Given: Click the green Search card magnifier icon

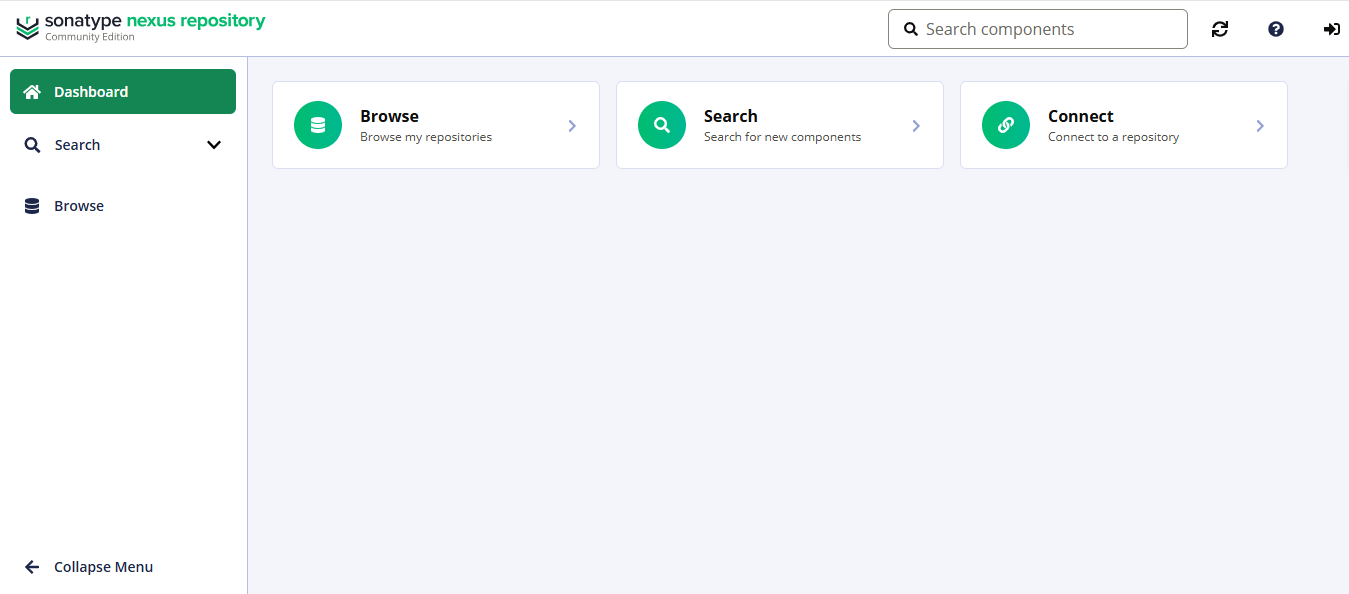Looking at the screenshot, I should (662, 125).
